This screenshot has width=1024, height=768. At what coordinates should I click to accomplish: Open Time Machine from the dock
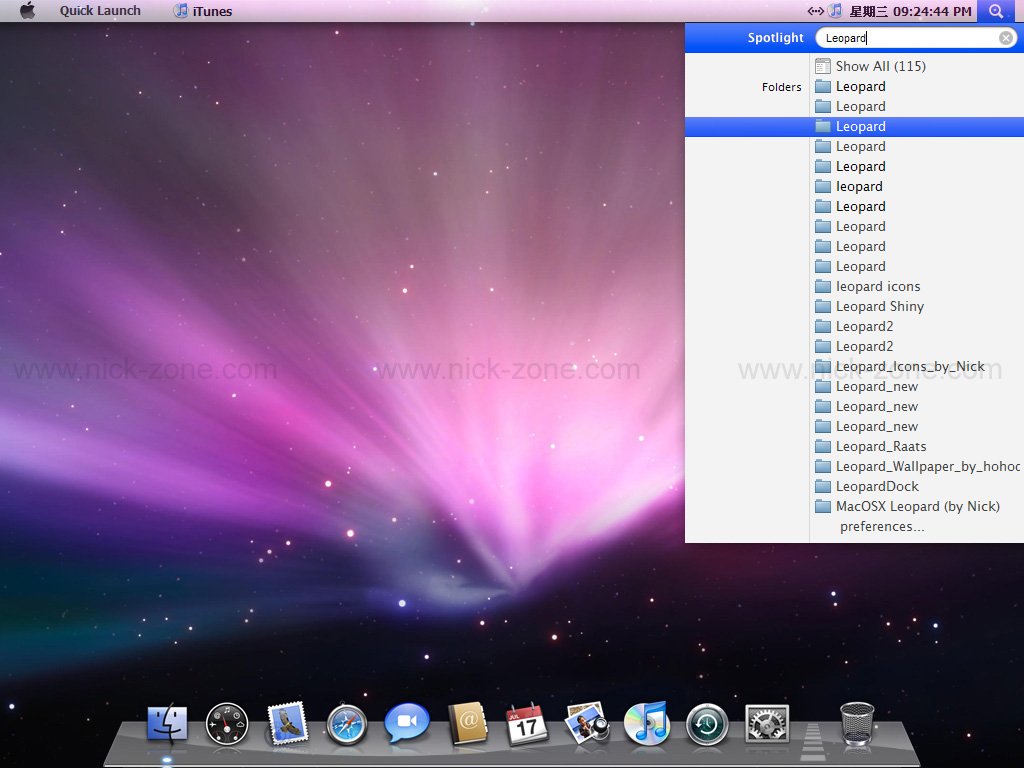[707, 724]
